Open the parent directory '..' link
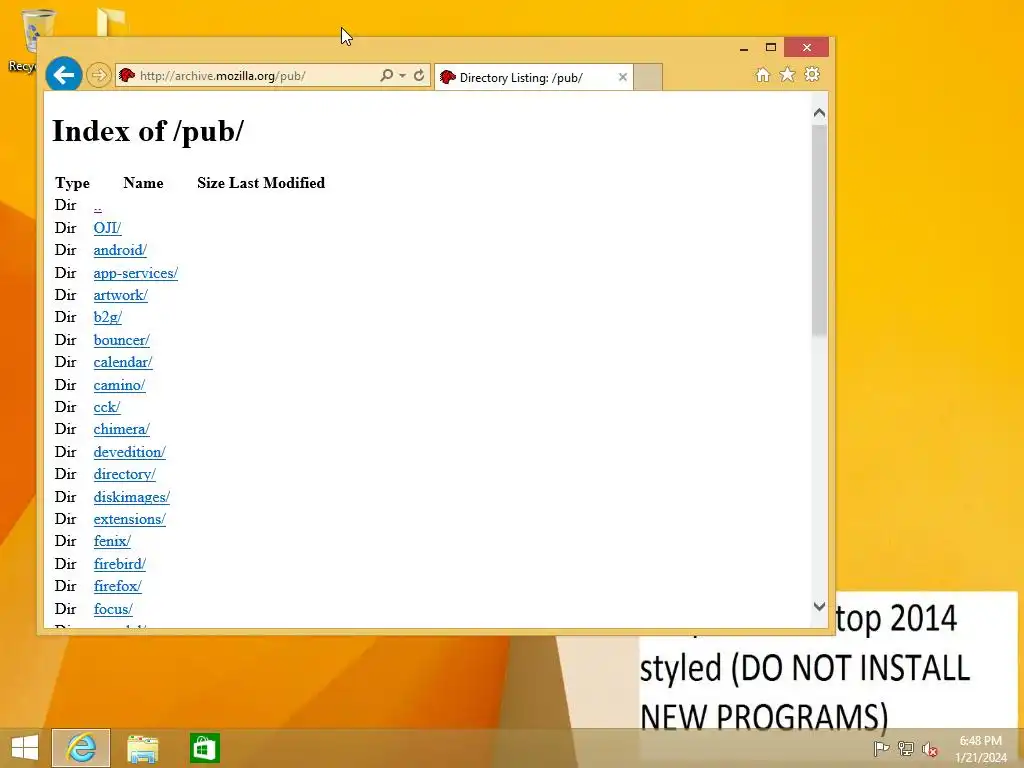Viewport: 1024px width, 768px height. tap(97, 207)
